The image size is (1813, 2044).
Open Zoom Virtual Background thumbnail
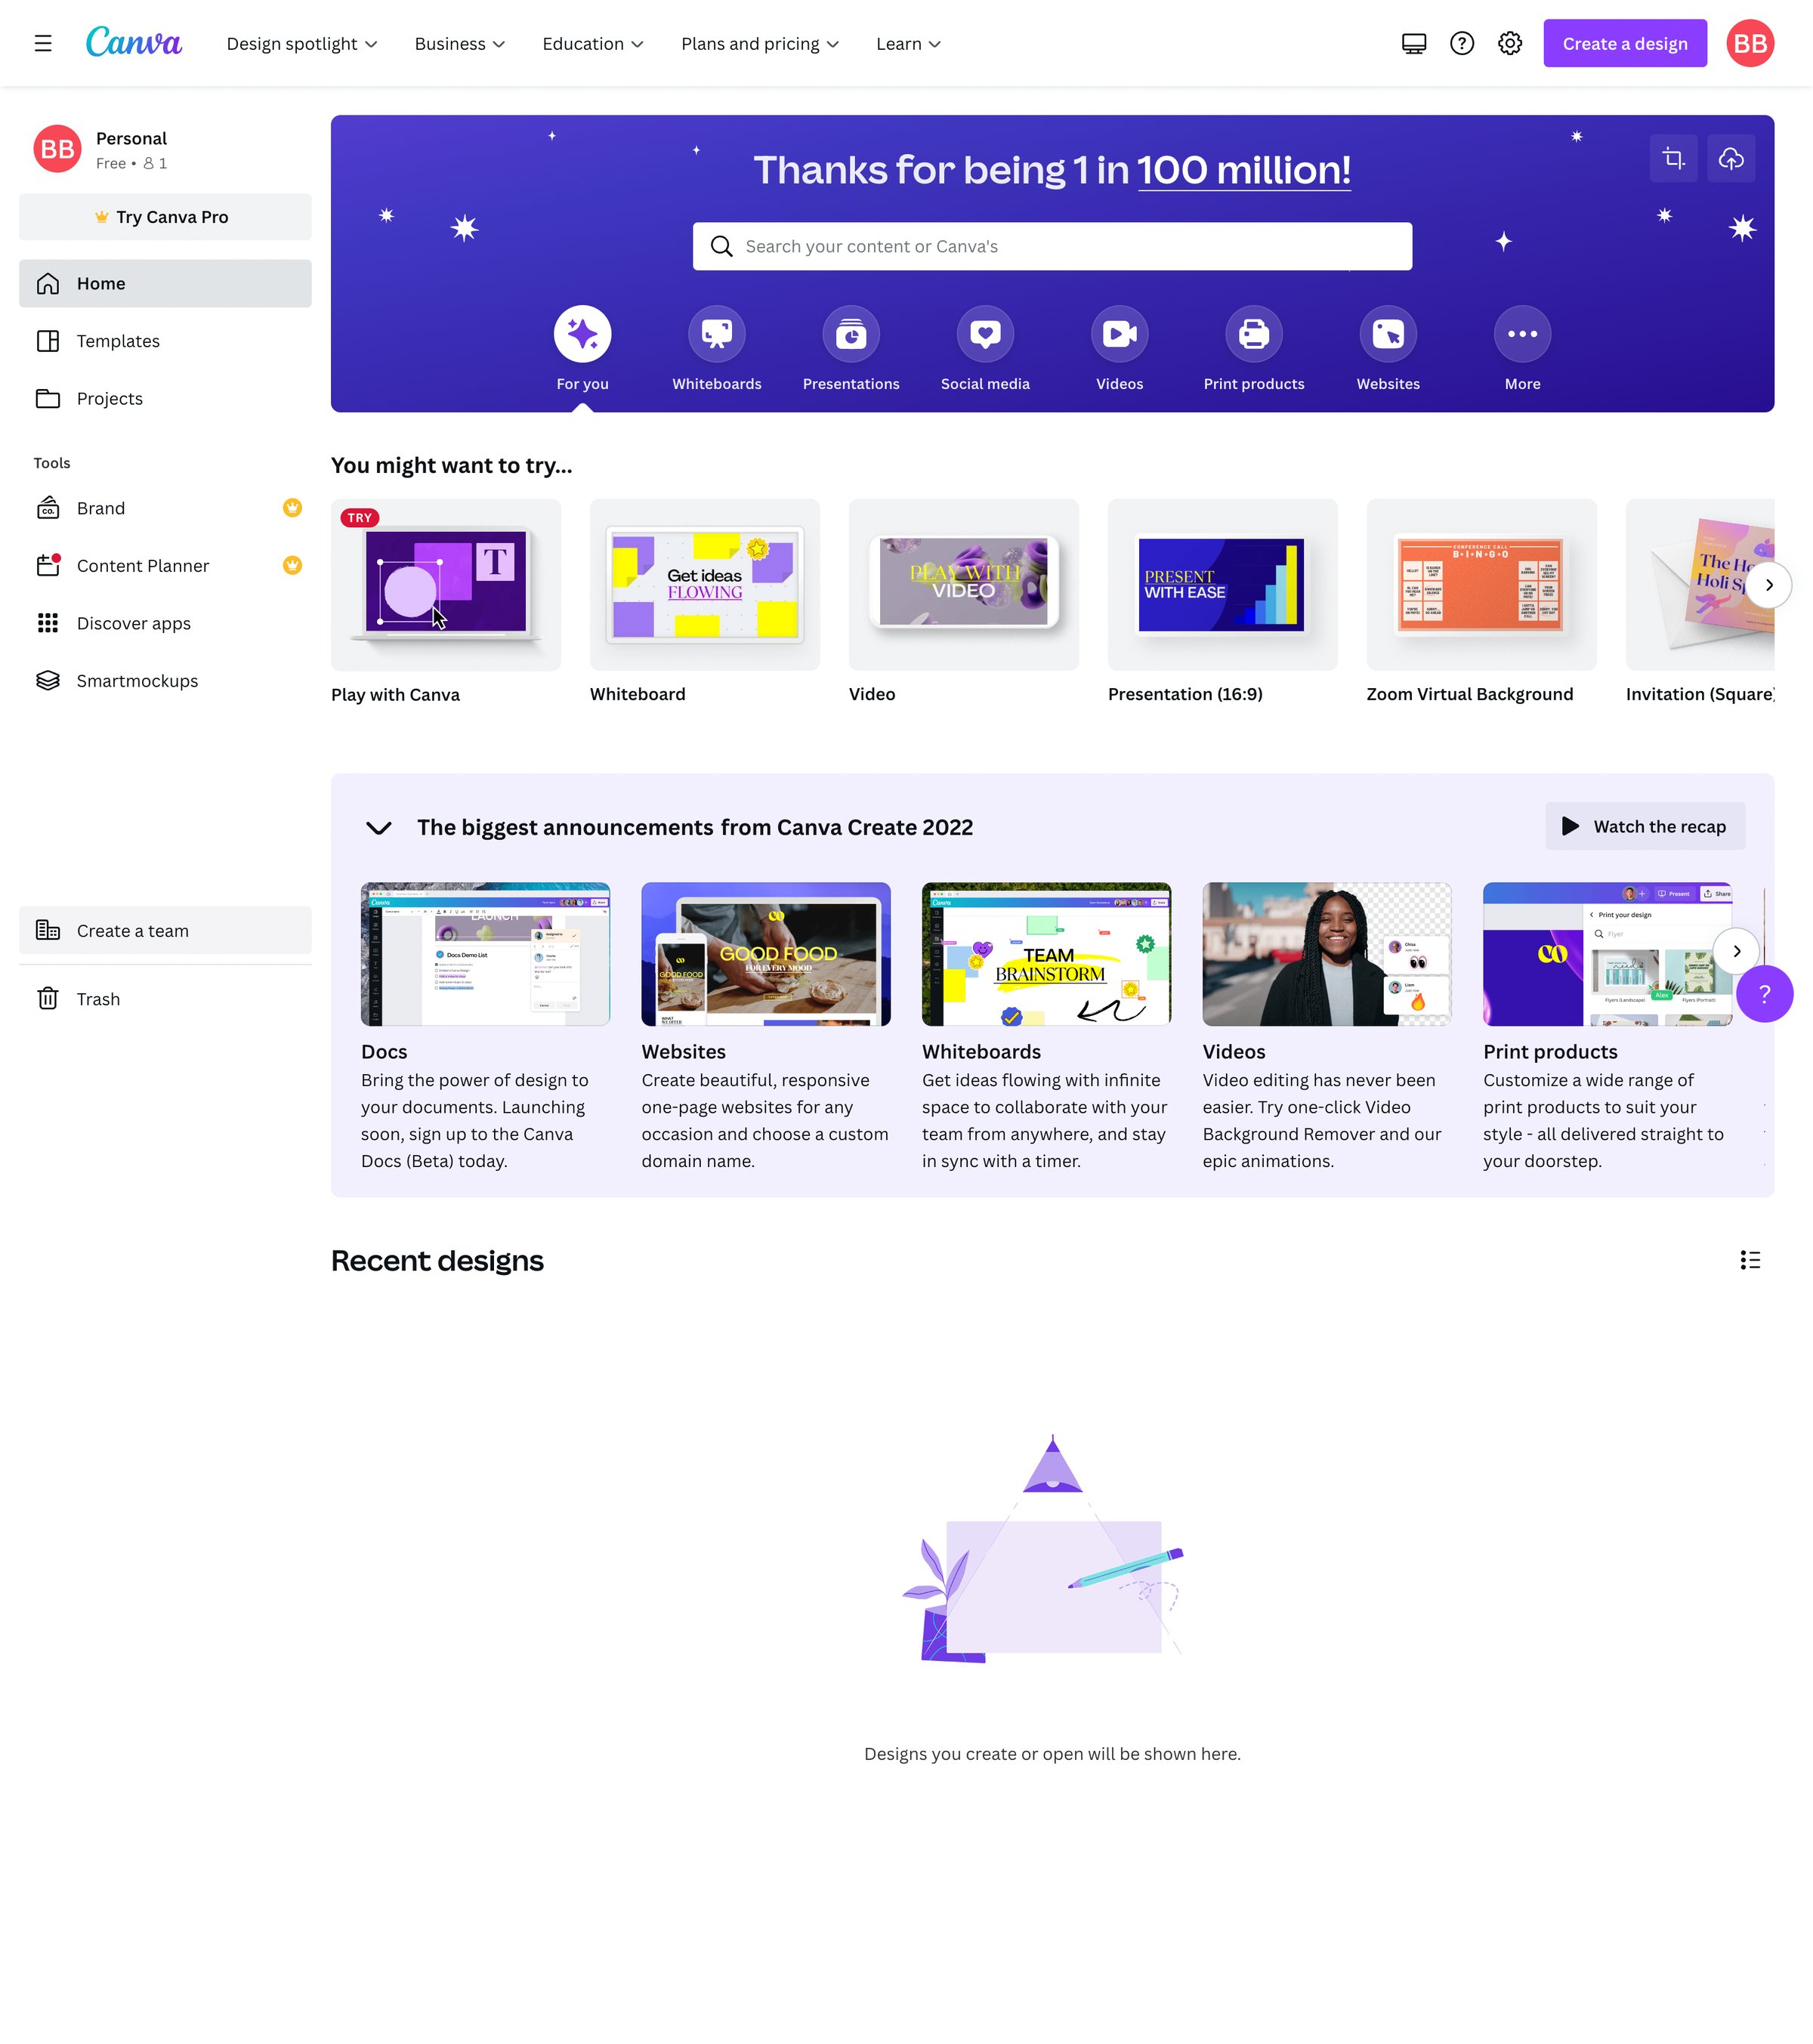[1482, 585]
